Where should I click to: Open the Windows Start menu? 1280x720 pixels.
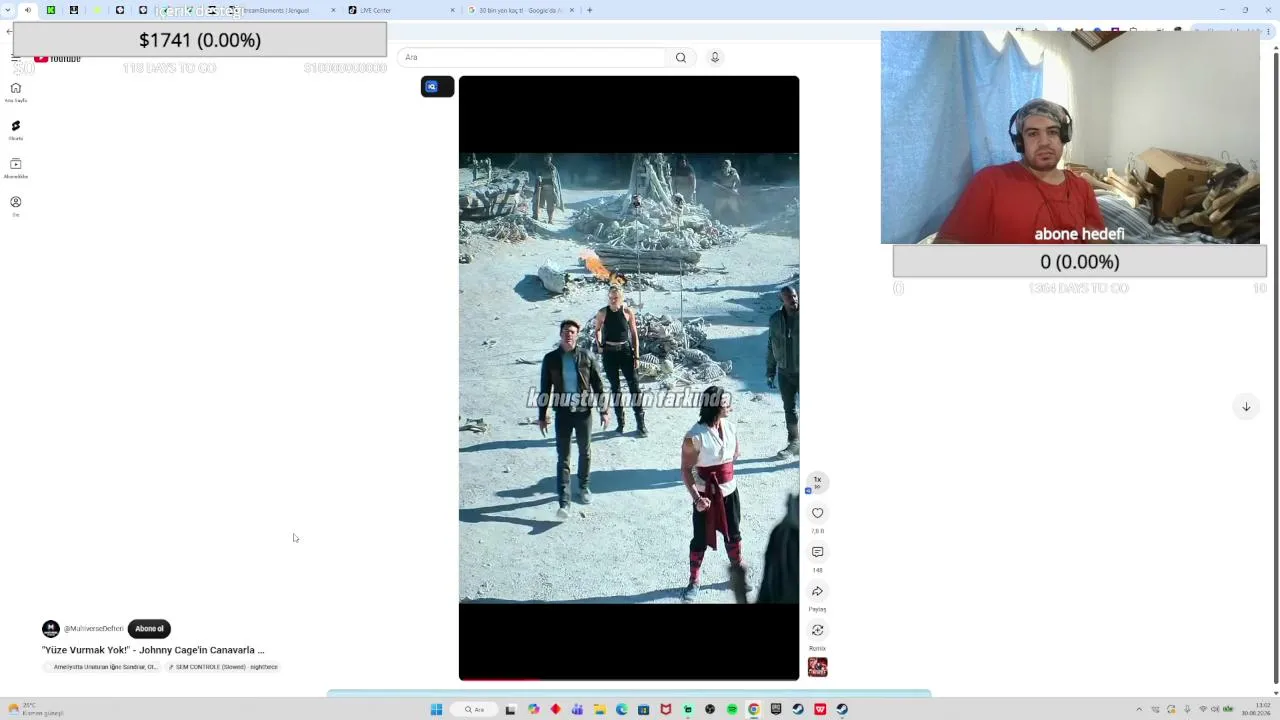pyautogui.click(x=436, y=709)
